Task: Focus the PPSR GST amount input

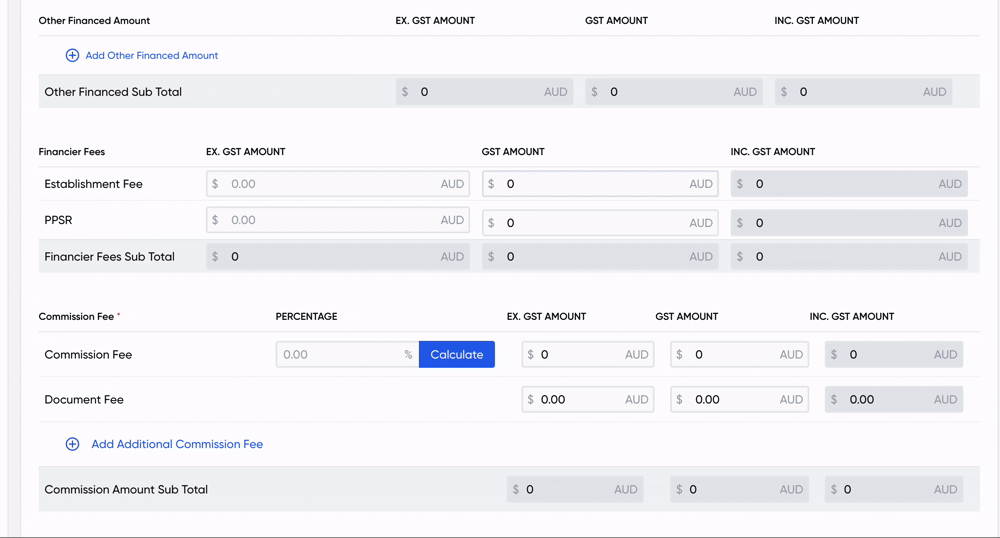Action: 595,223
